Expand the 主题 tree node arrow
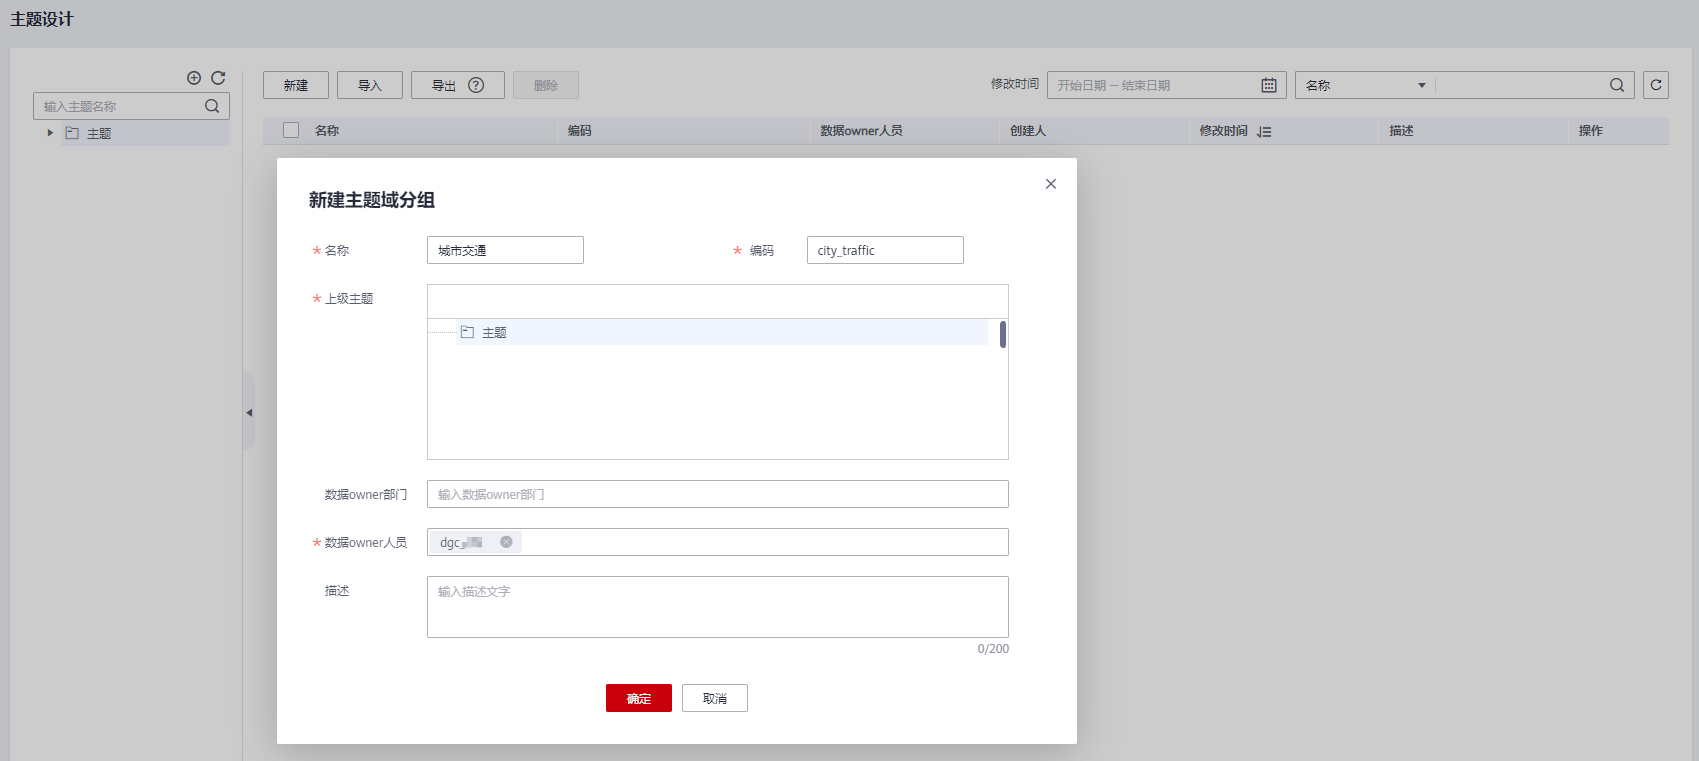The image size is (1699, 761). pyautogui.click(x=50, y=133)
